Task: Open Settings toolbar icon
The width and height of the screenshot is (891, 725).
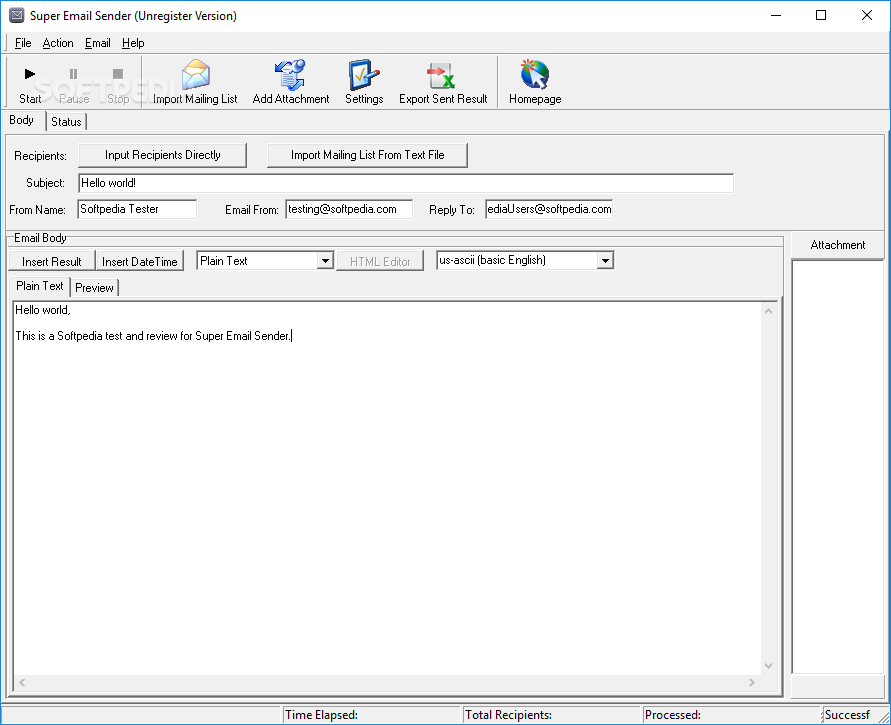Action: pos(364,75)
